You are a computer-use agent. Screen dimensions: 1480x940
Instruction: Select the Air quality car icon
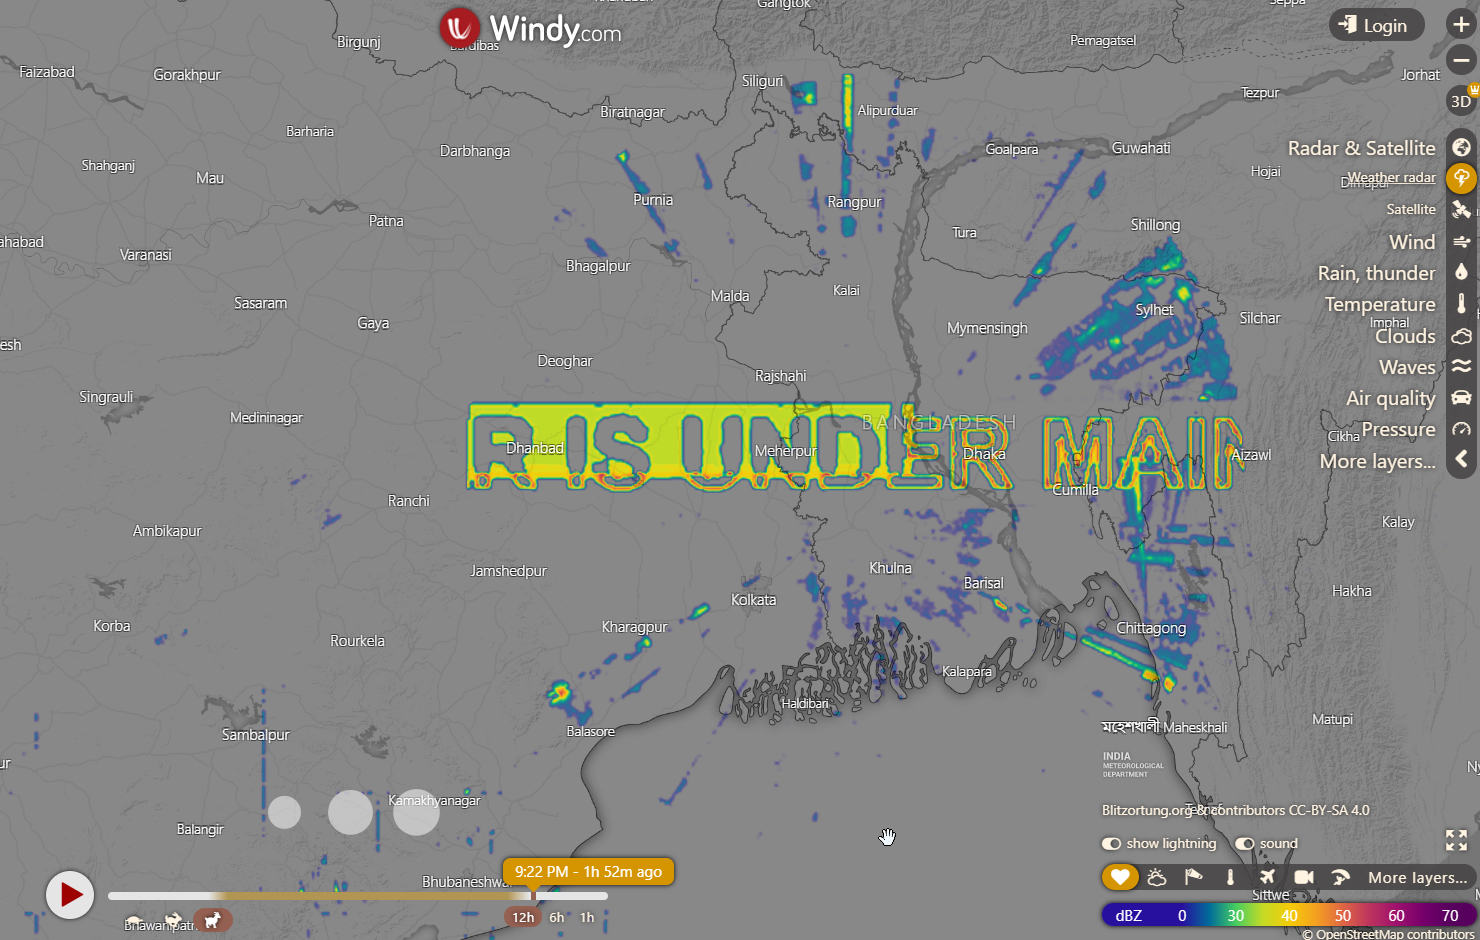1461,398
